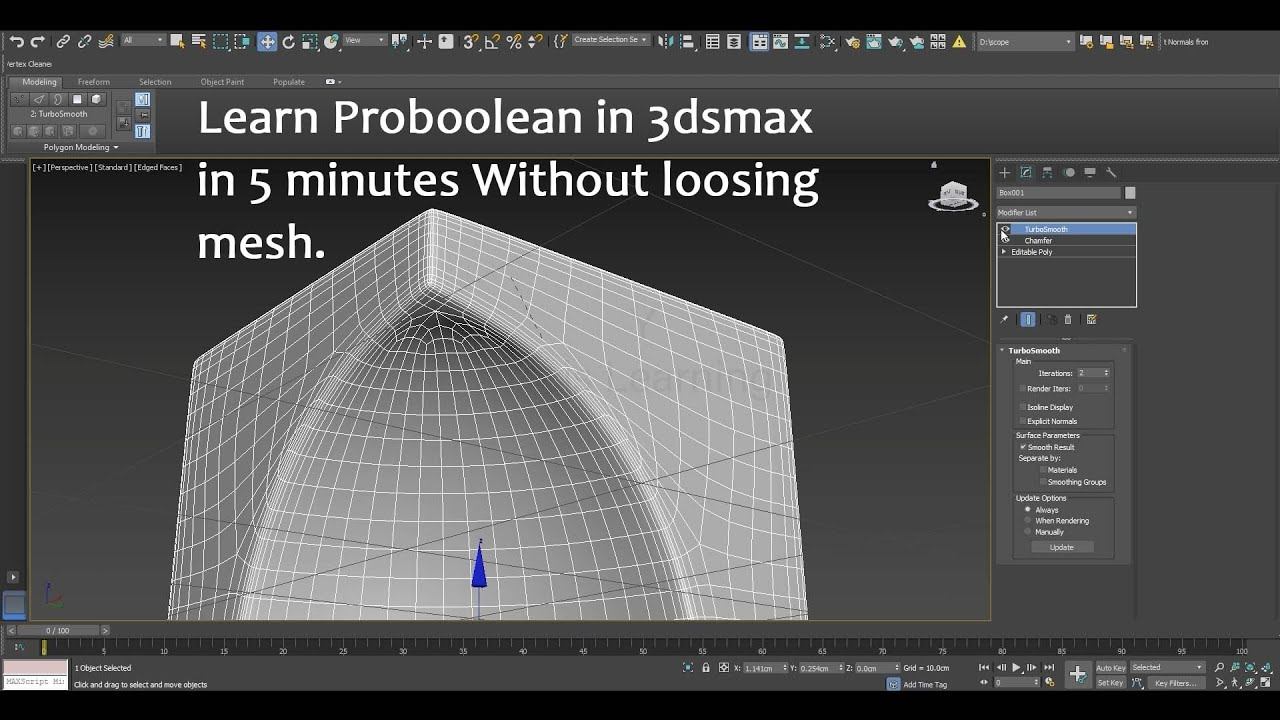Enable the Explicit Normals checkbox
Image resolution: width=1280 pixels, height=720 pixels.
1023,421
